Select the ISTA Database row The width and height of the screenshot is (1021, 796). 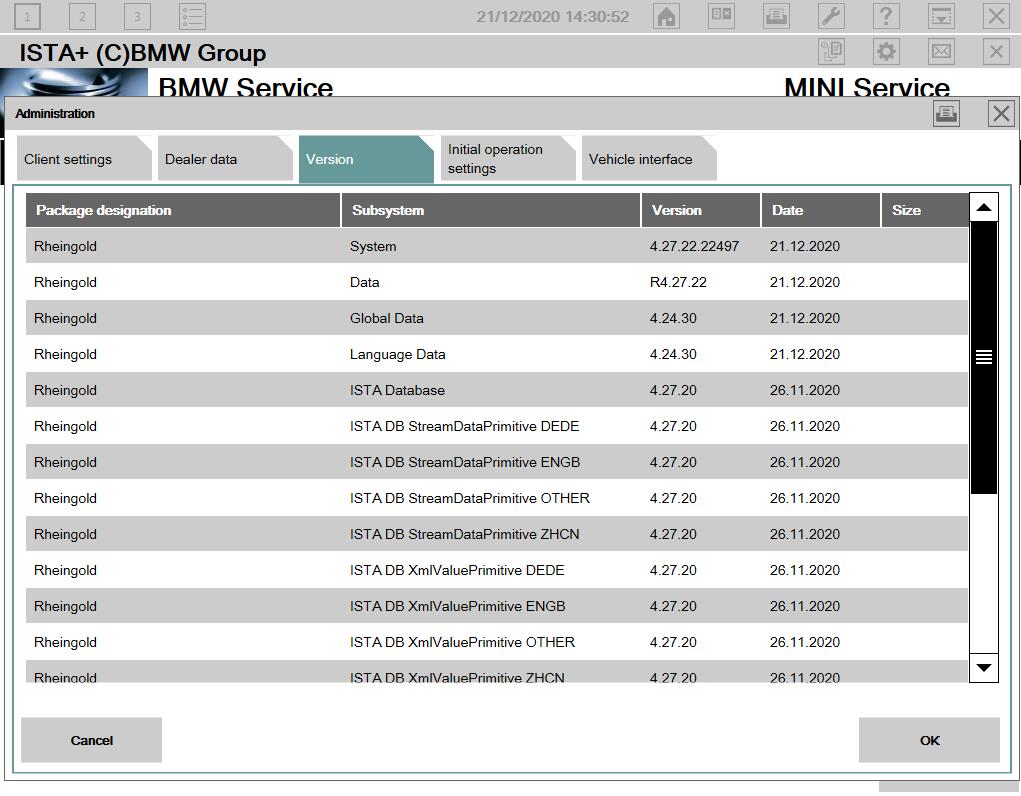point(497,390)
